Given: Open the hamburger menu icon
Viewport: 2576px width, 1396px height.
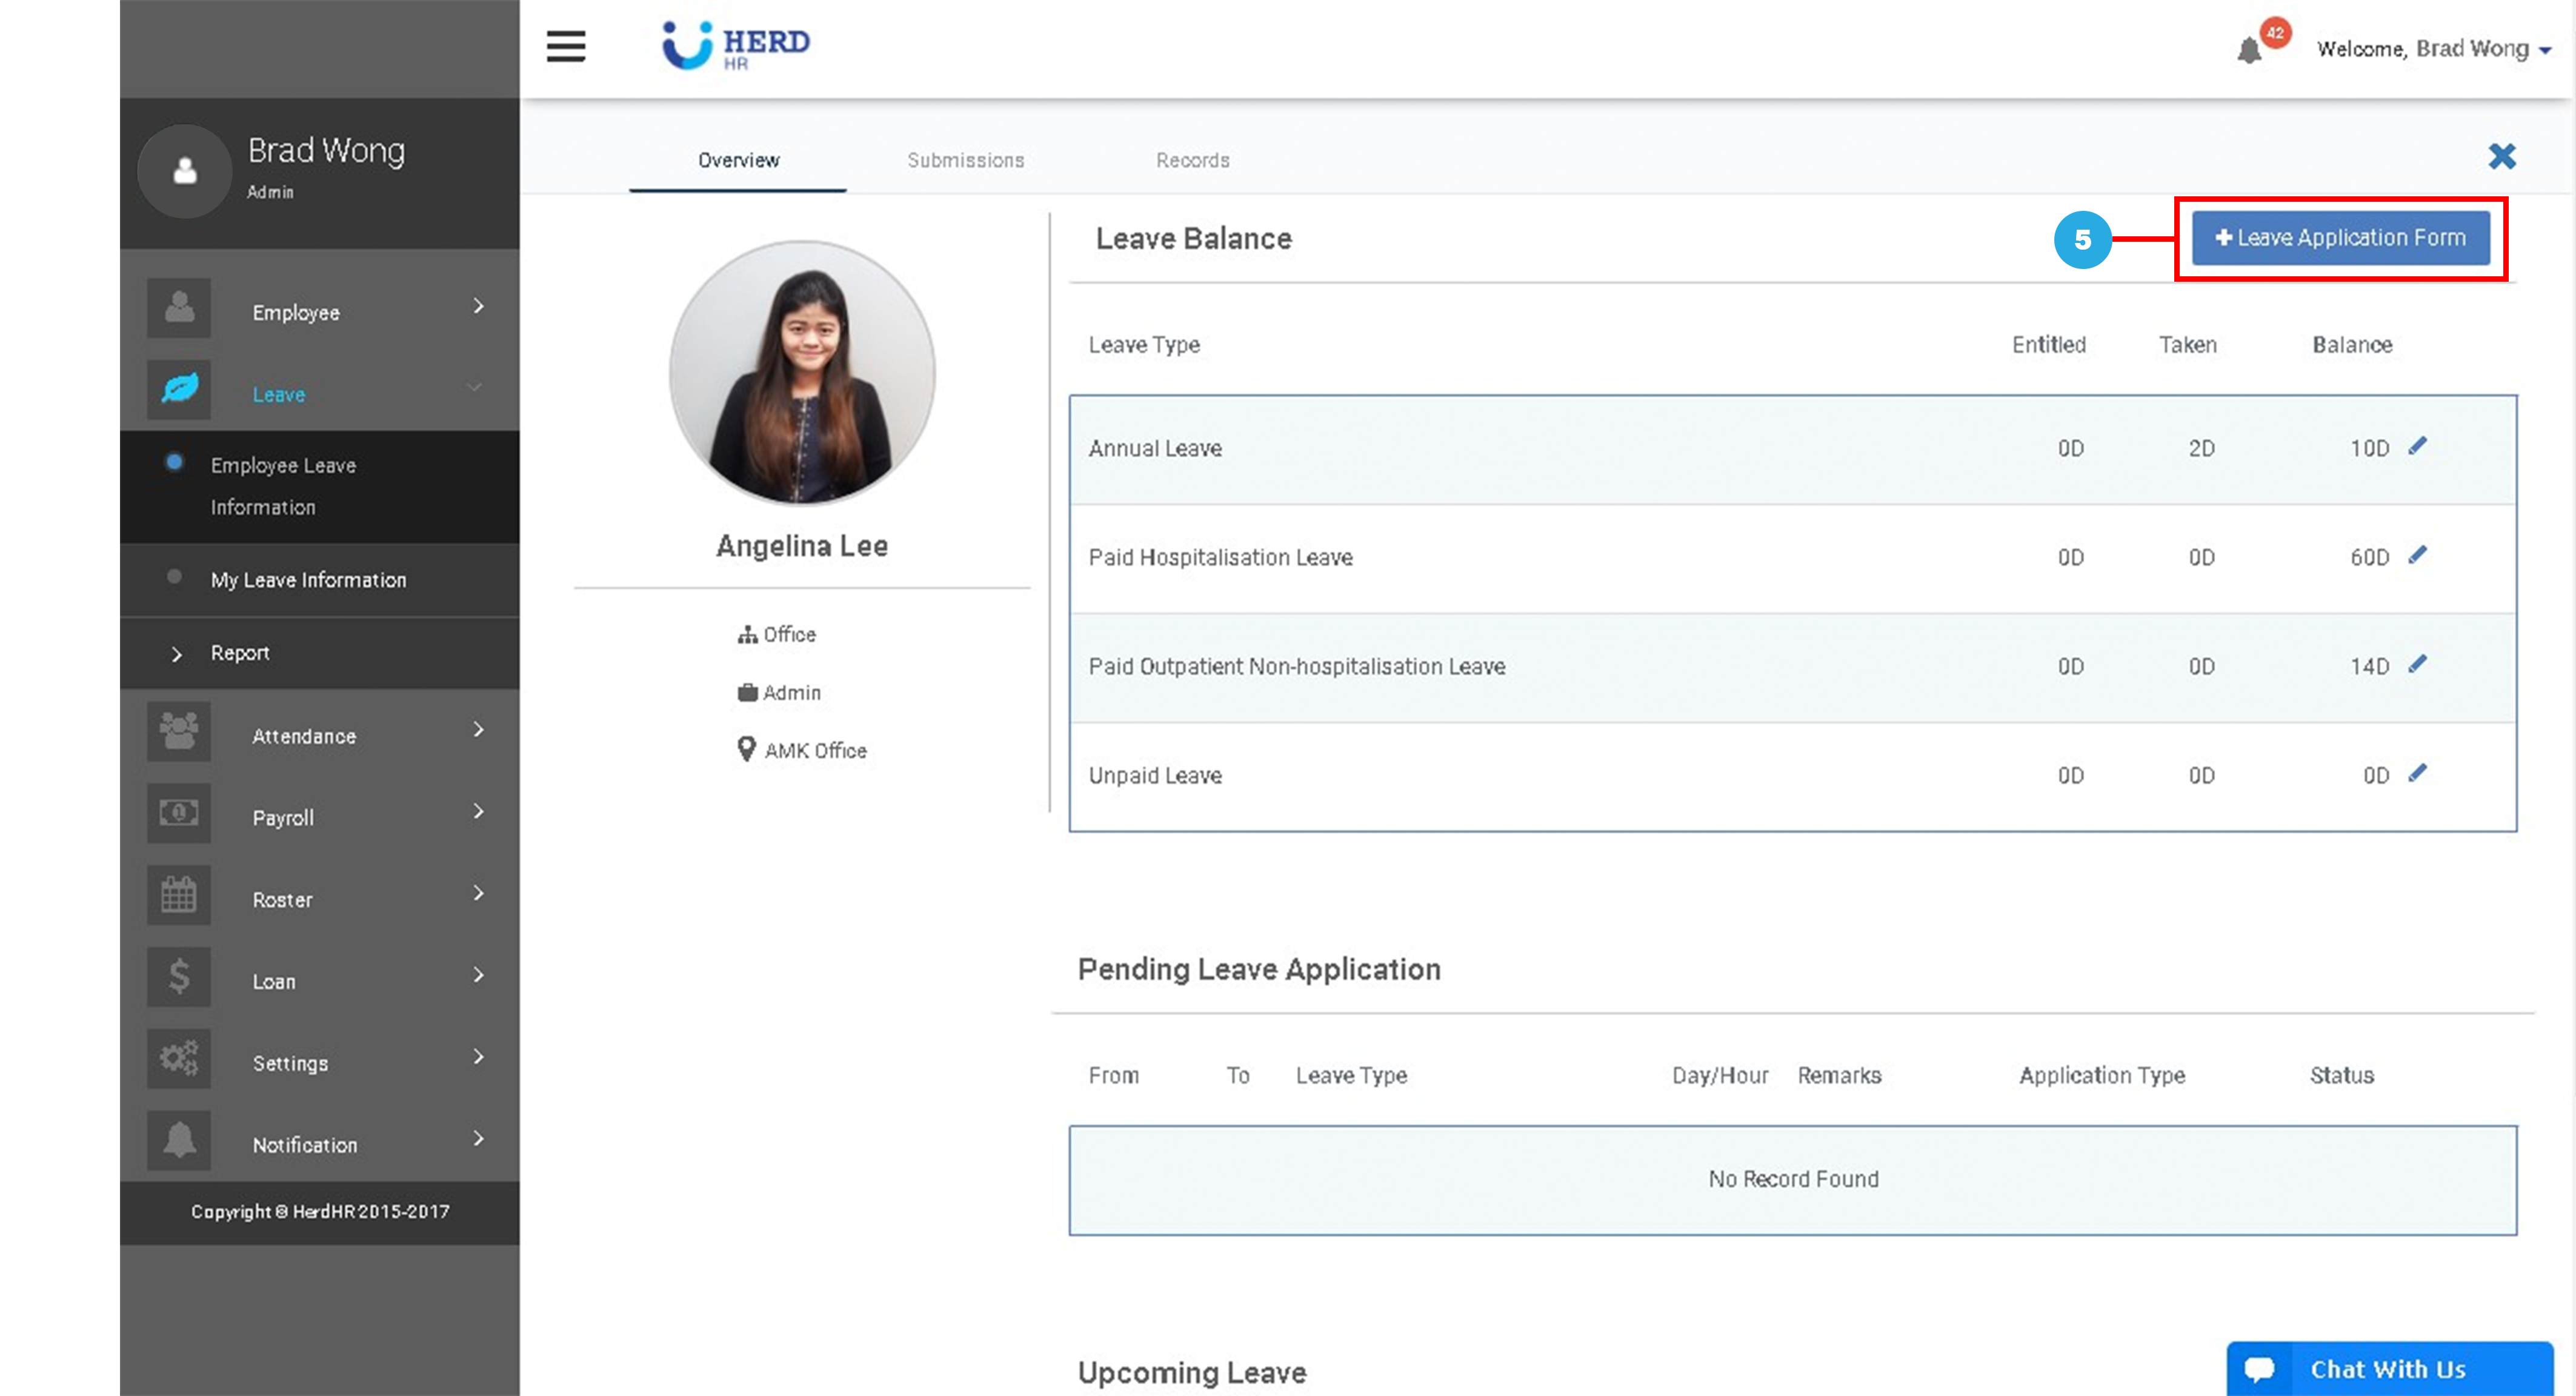Looking at the screenshot, I should (565, 46).
